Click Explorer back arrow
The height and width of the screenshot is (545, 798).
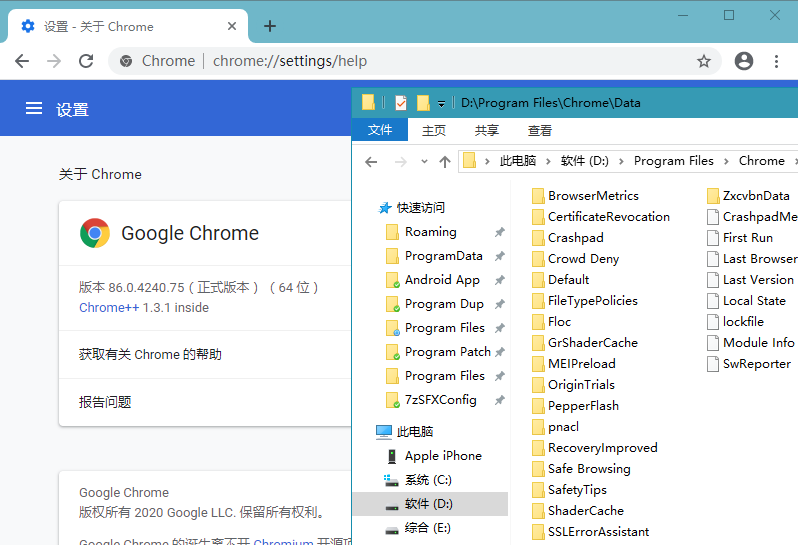point(371,162)
